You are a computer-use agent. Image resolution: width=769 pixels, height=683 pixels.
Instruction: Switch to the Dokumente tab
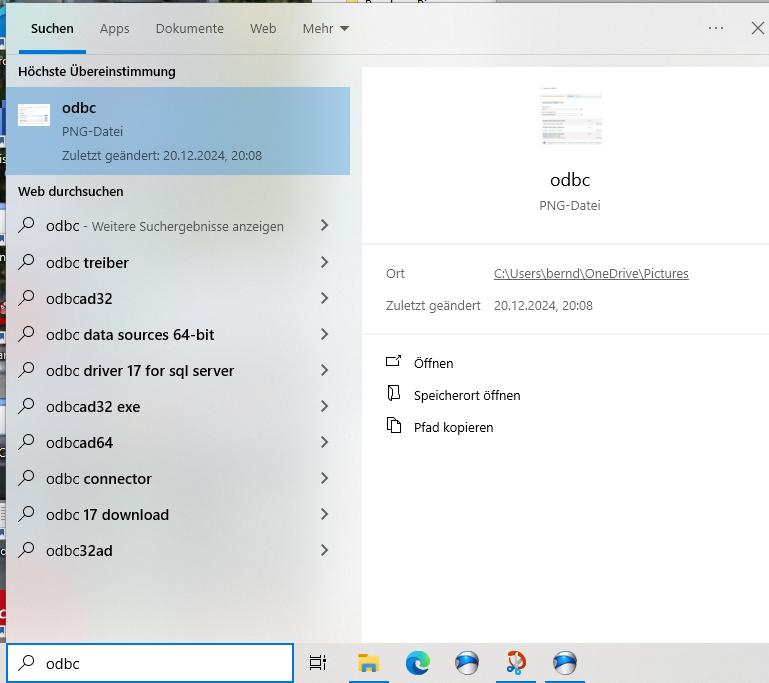tap(189, 28)
